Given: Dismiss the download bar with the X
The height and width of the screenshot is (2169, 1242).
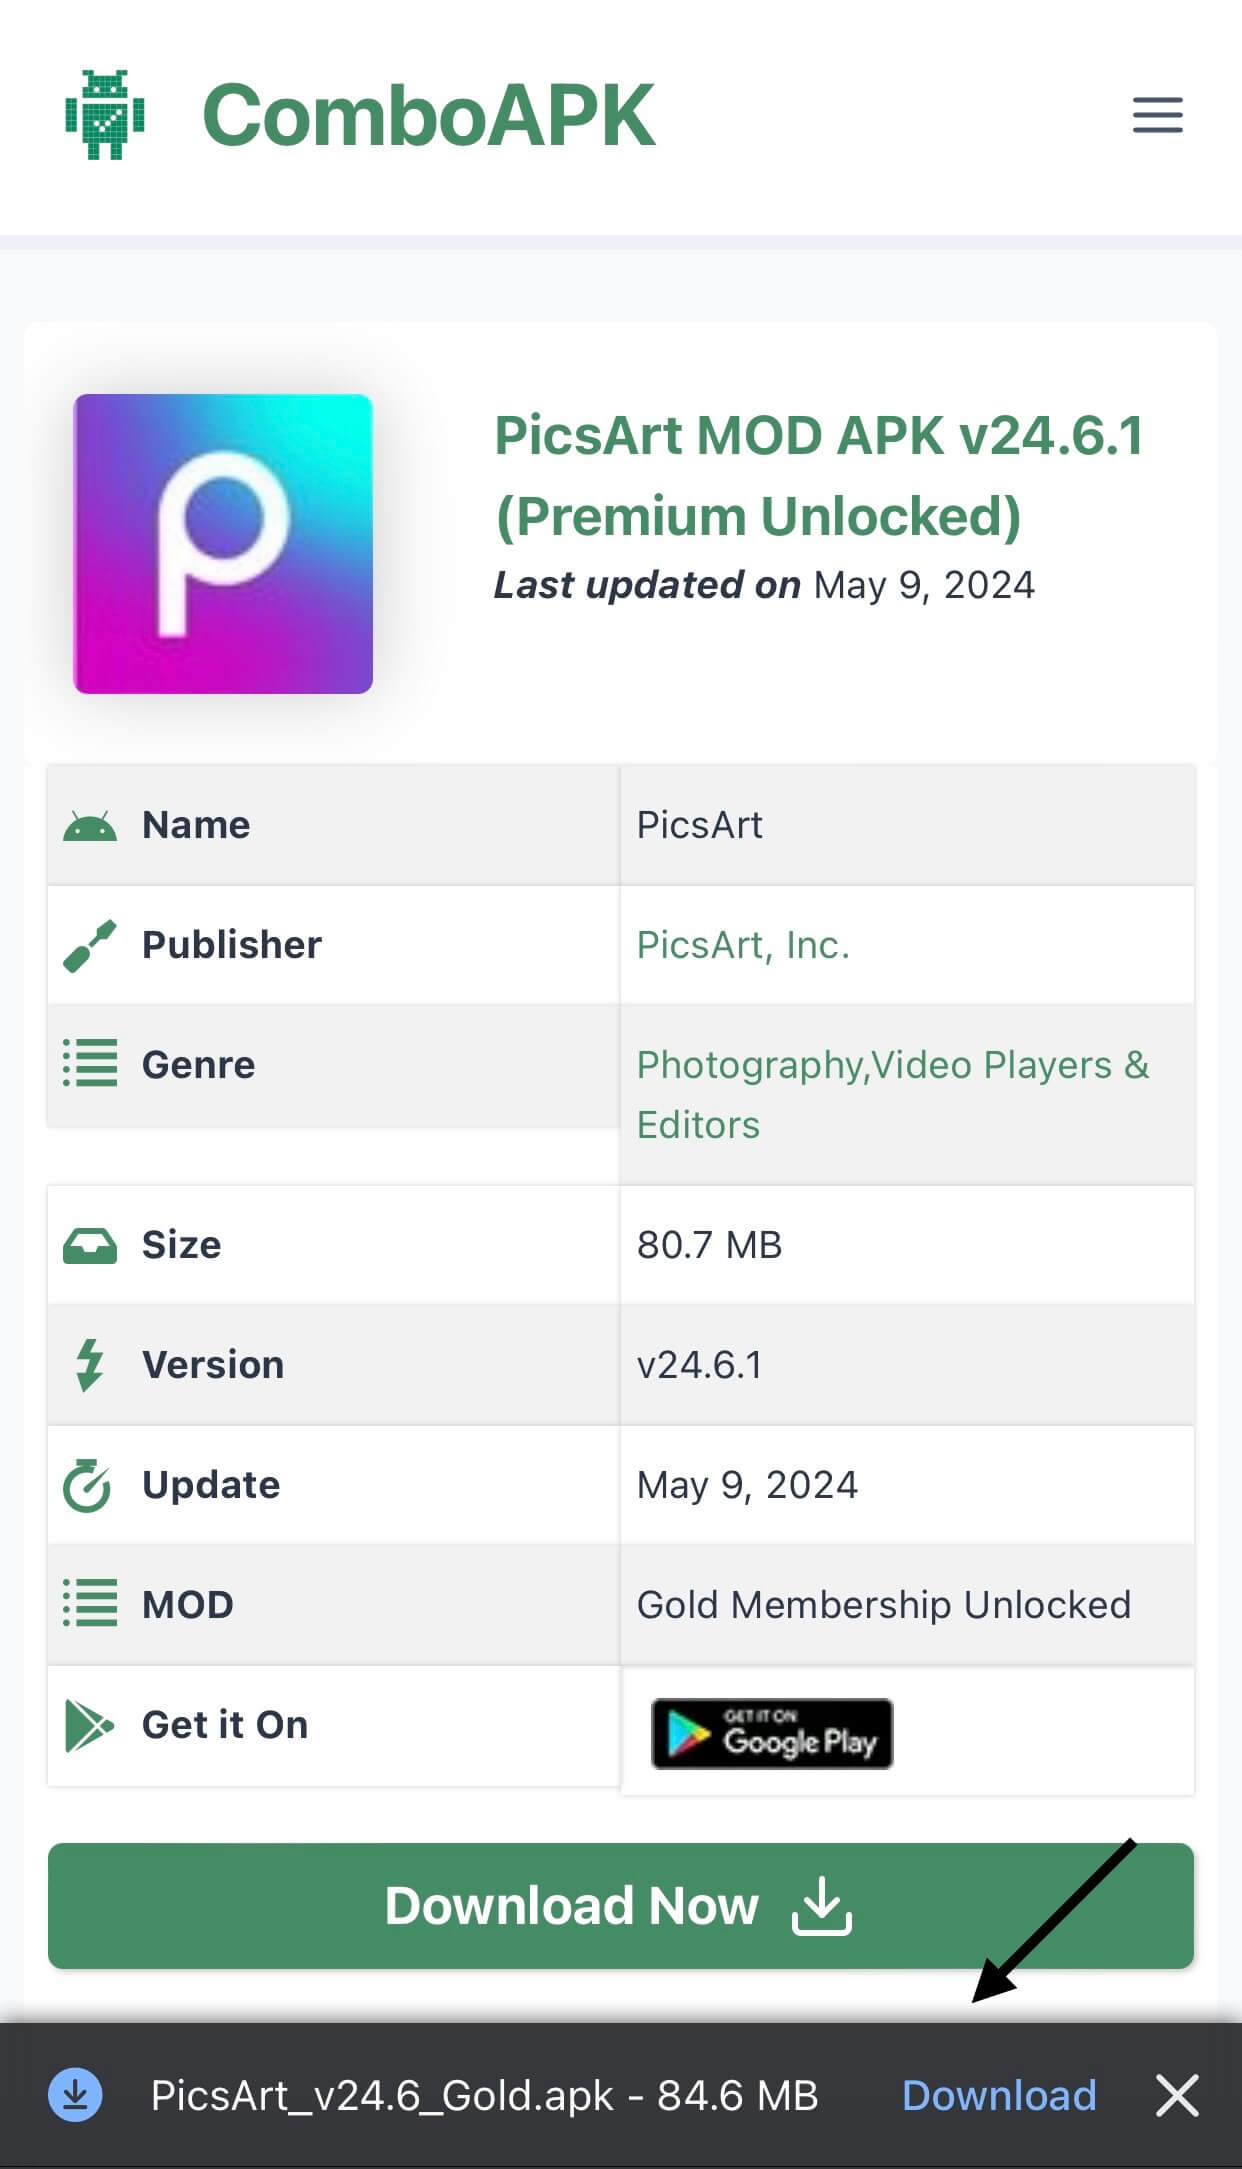Looking at the screenshot, I should click(x=1176, y=2096).
